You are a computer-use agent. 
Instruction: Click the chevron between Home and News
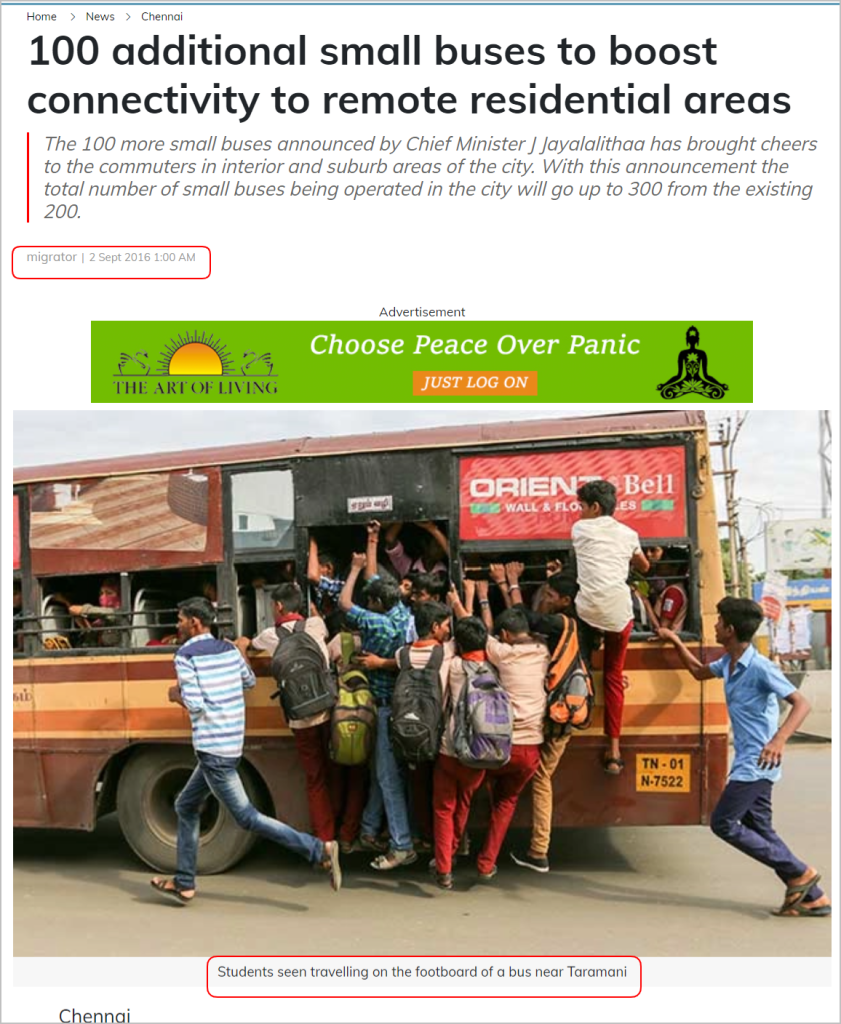click(x=72, y=17)
